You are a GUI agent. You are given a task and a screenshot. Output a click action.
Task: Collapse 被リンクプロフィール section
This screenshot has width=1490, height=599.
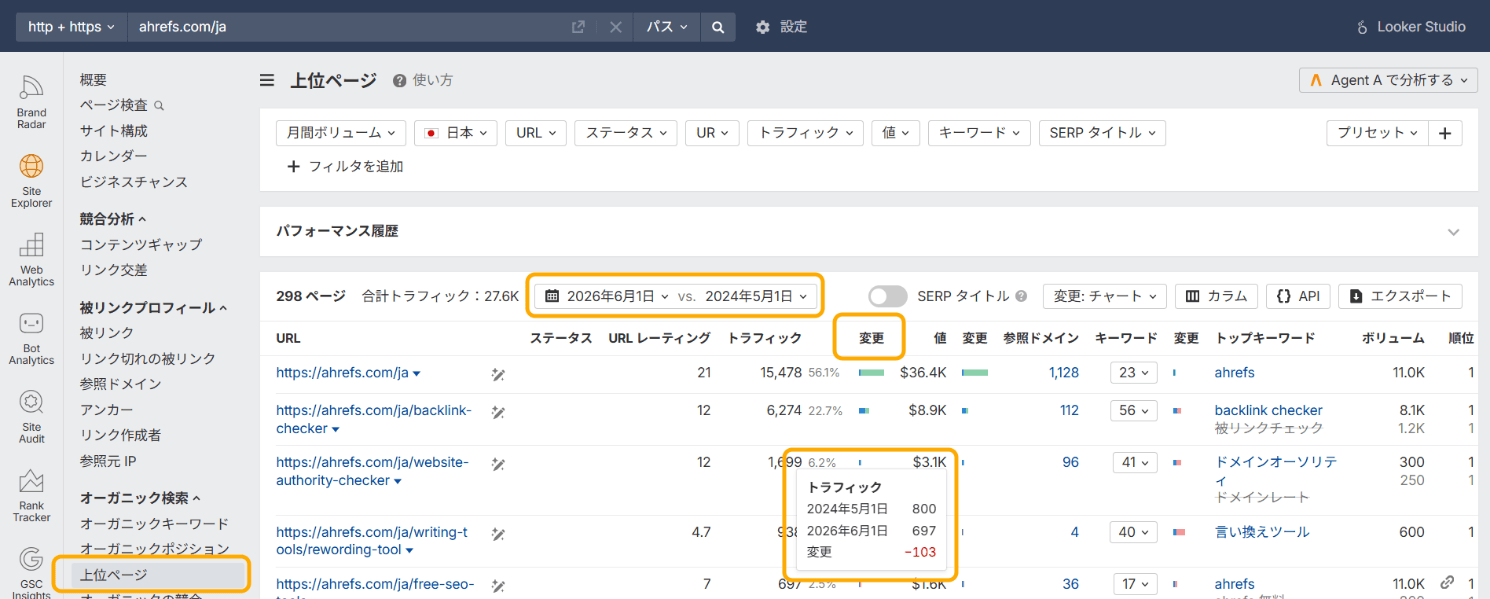153,308
